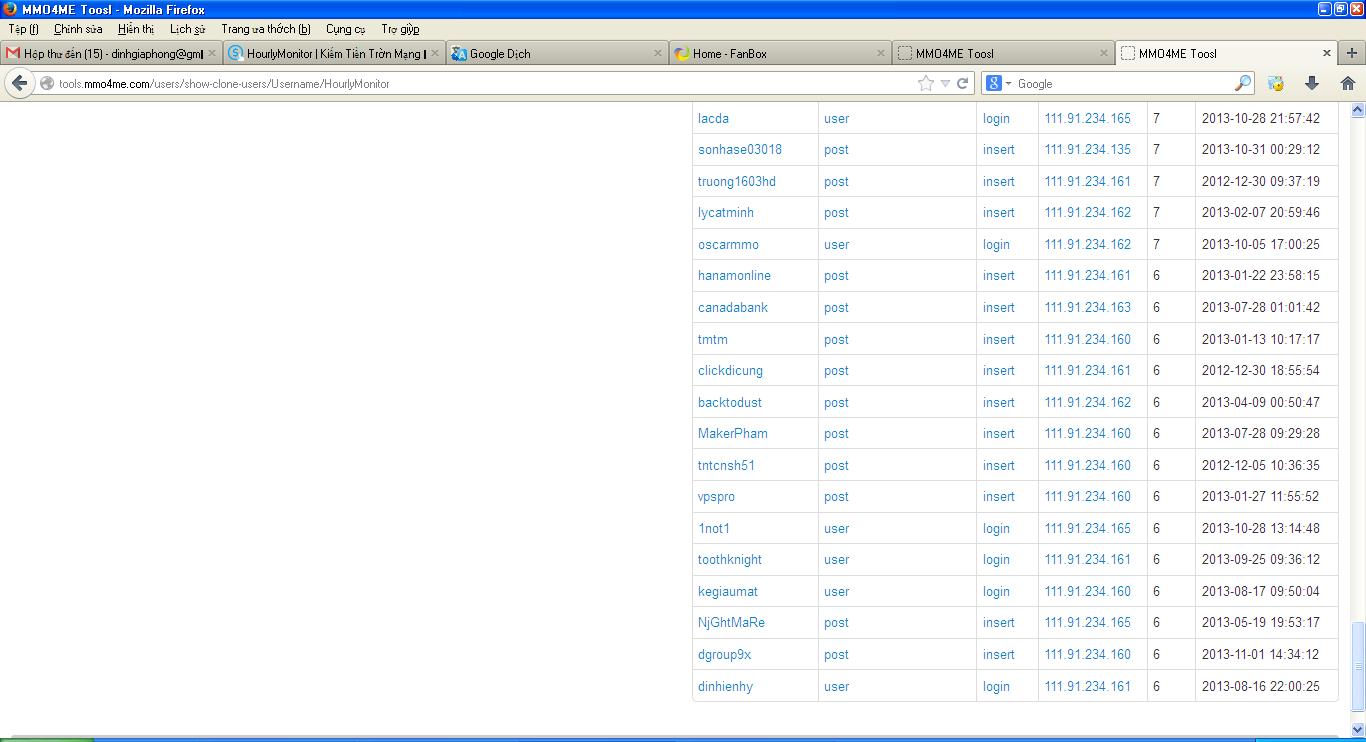1366x742 pixels.
Task: Close the HourlyMonitor tab
Action: (x=435, y=53)
